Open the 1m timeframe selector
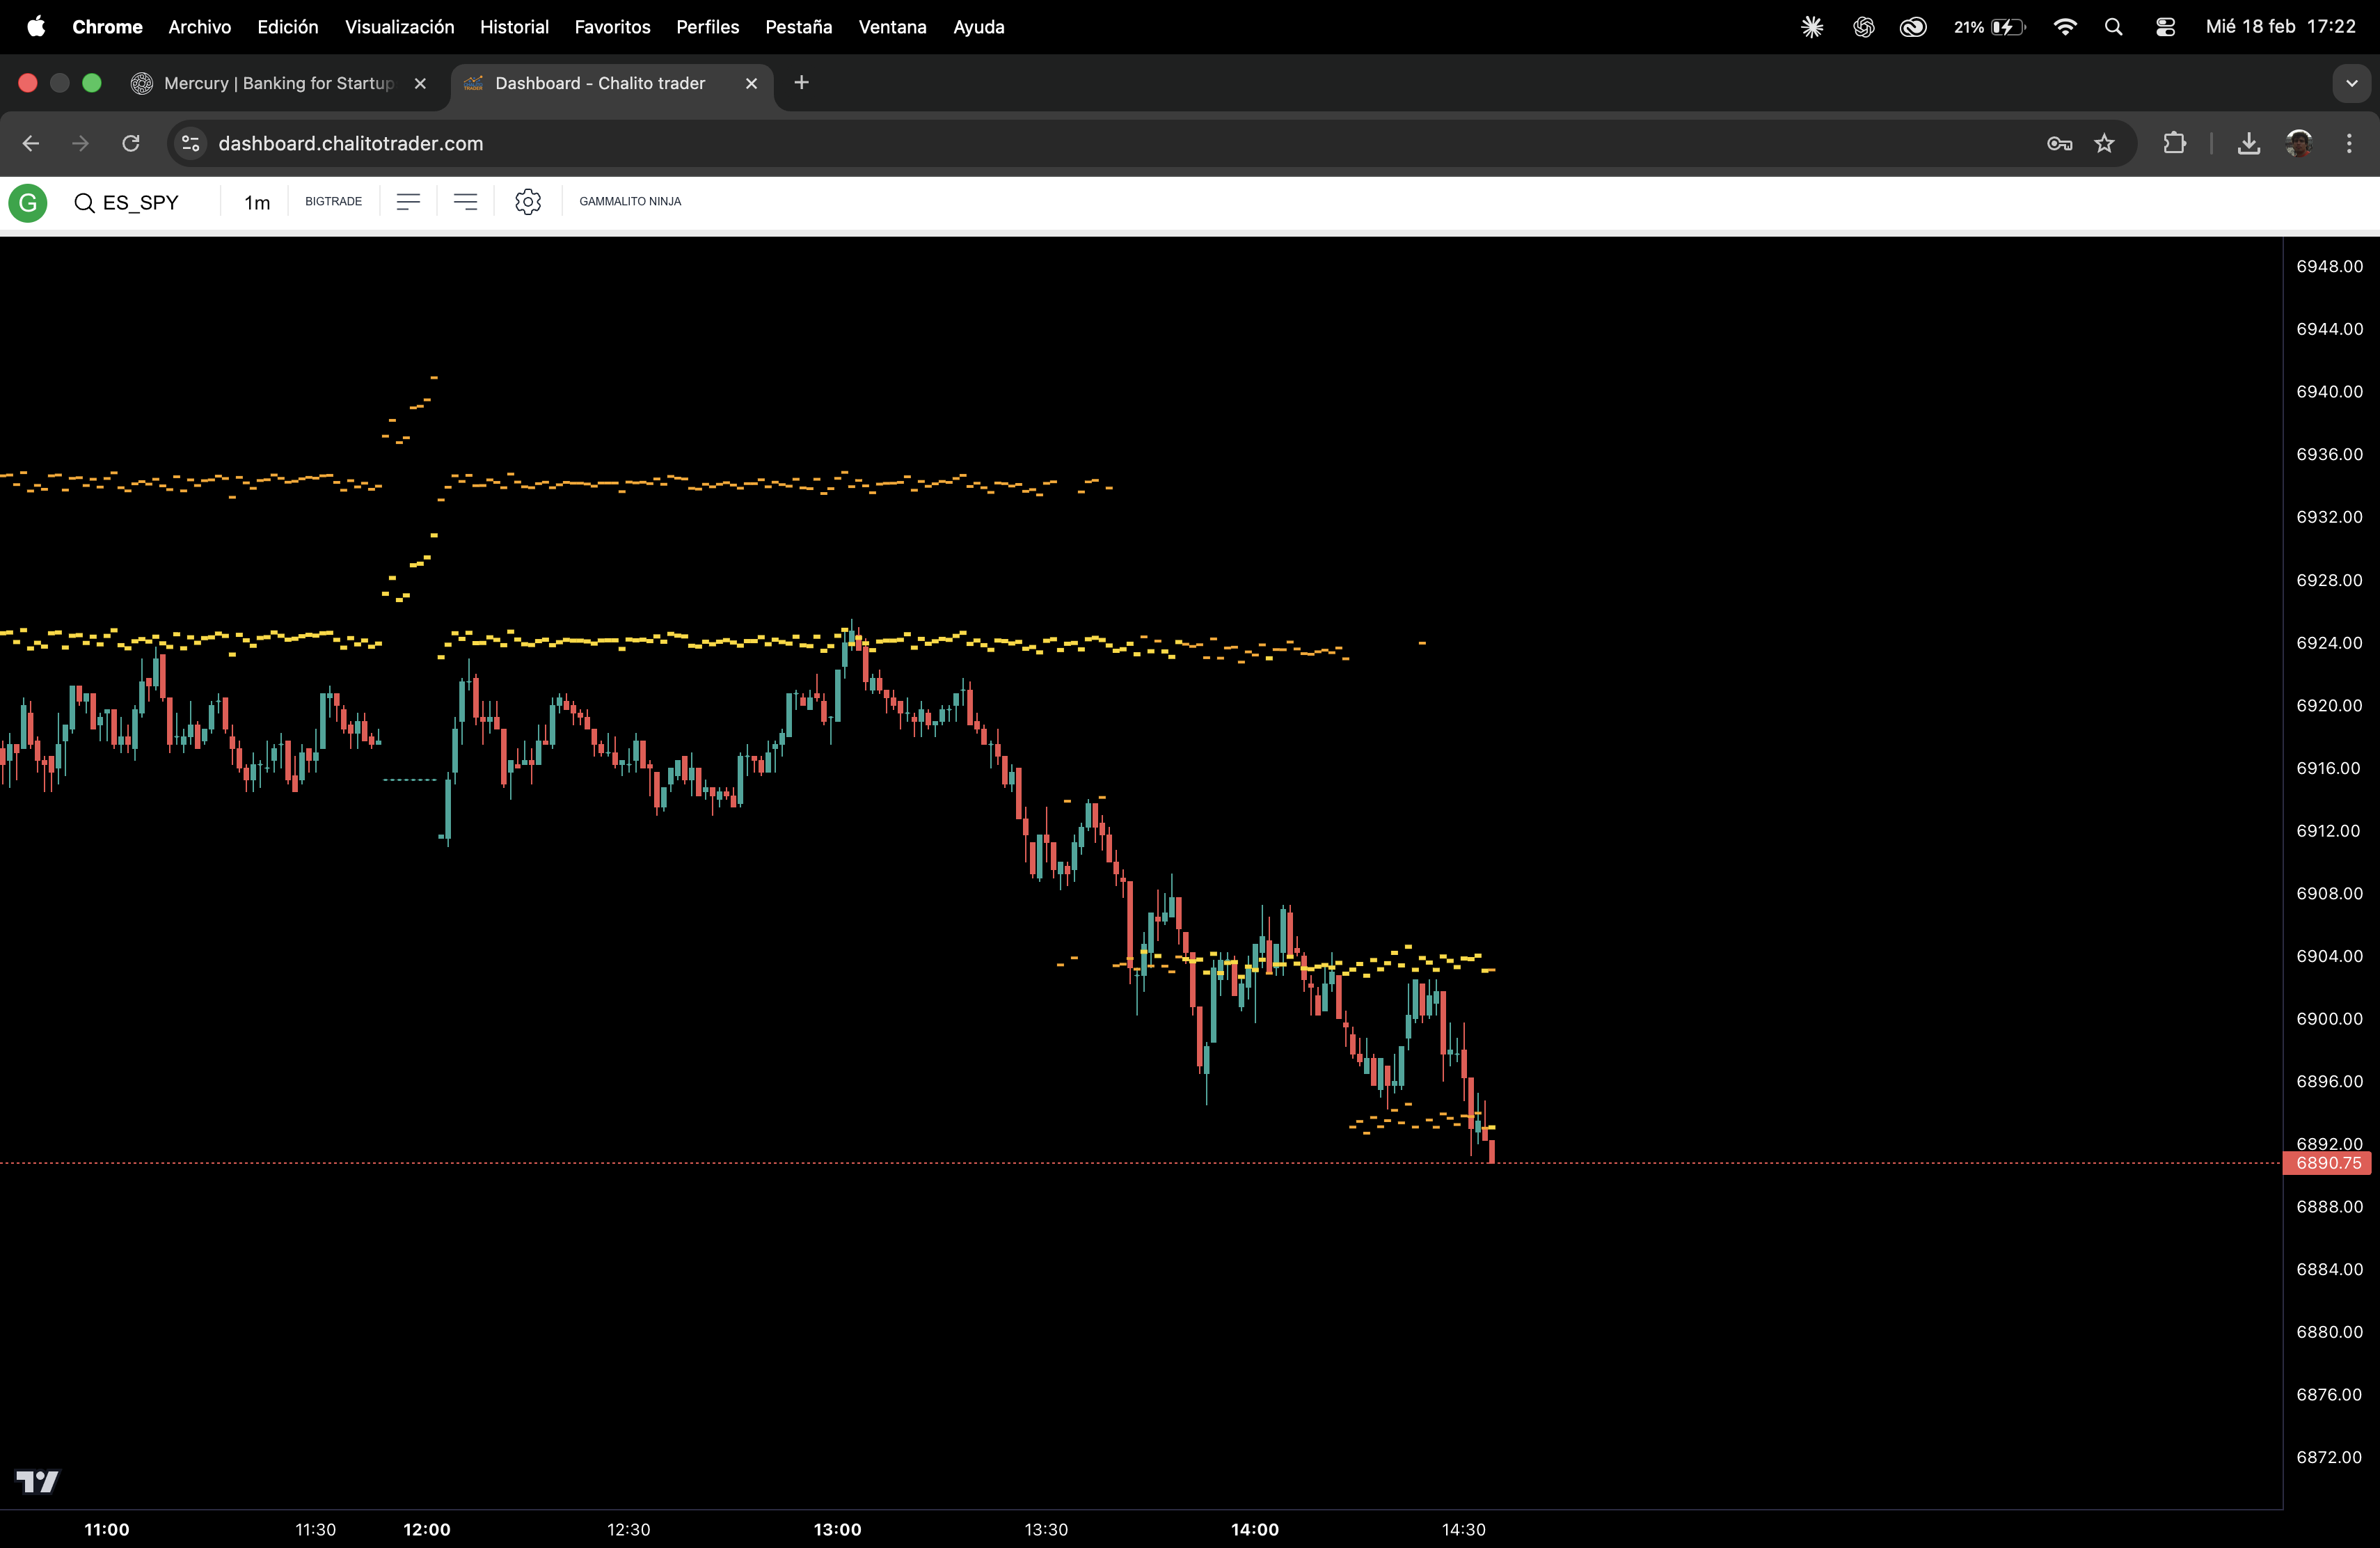Screen dimensions: 2380x1548 click(x=257, y=203)
